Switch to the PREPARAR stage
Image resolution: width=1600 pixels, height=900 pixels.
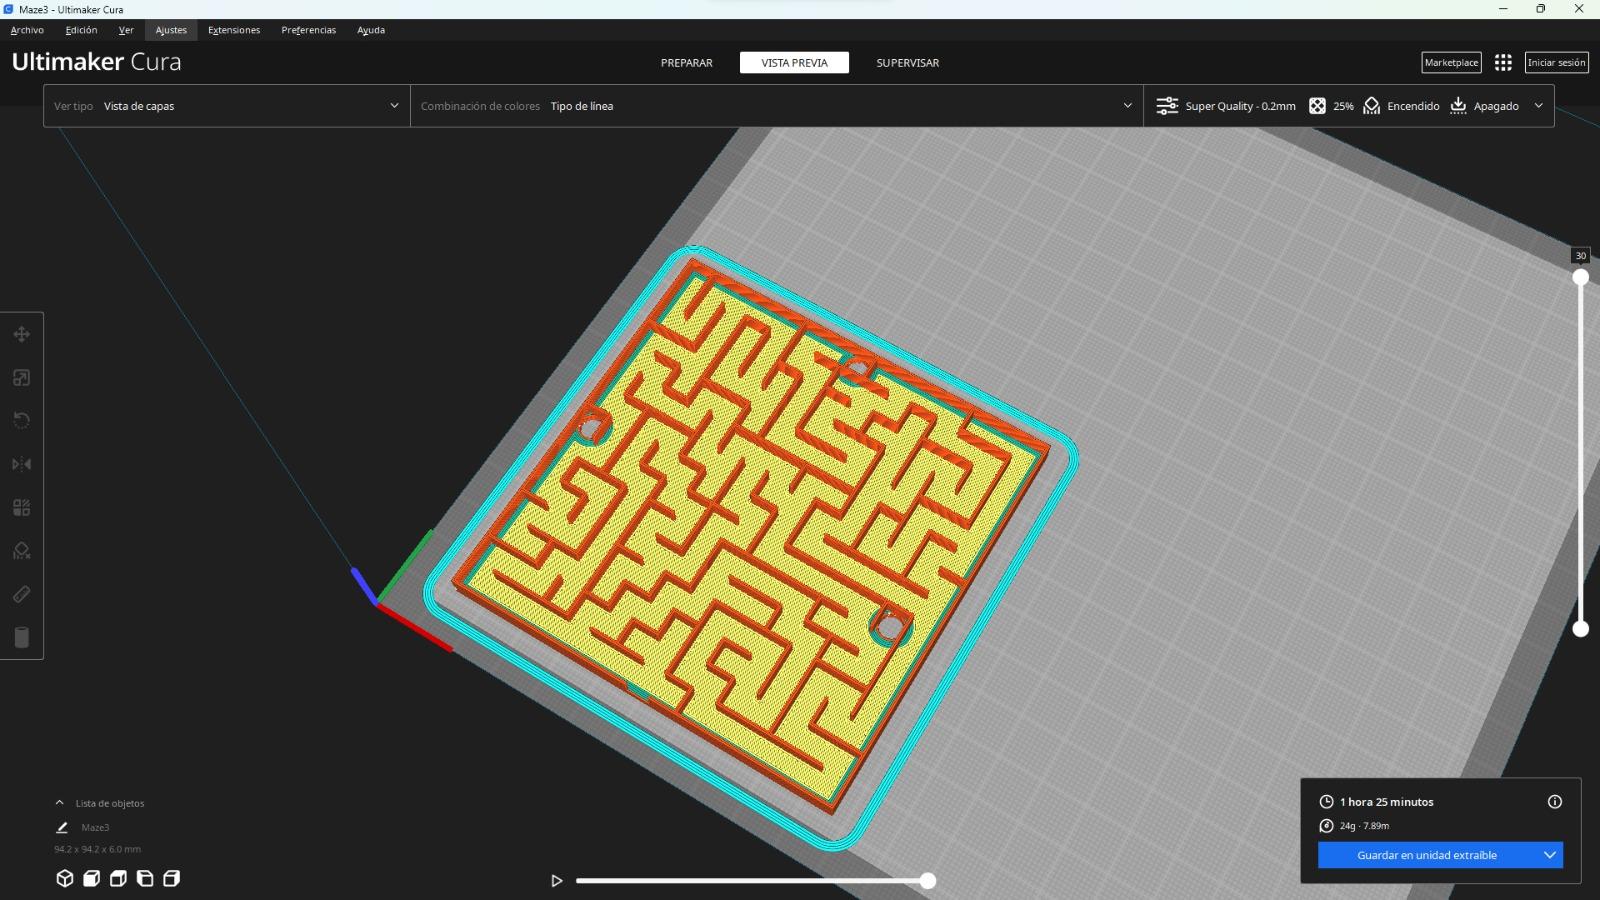coord(687,62)
